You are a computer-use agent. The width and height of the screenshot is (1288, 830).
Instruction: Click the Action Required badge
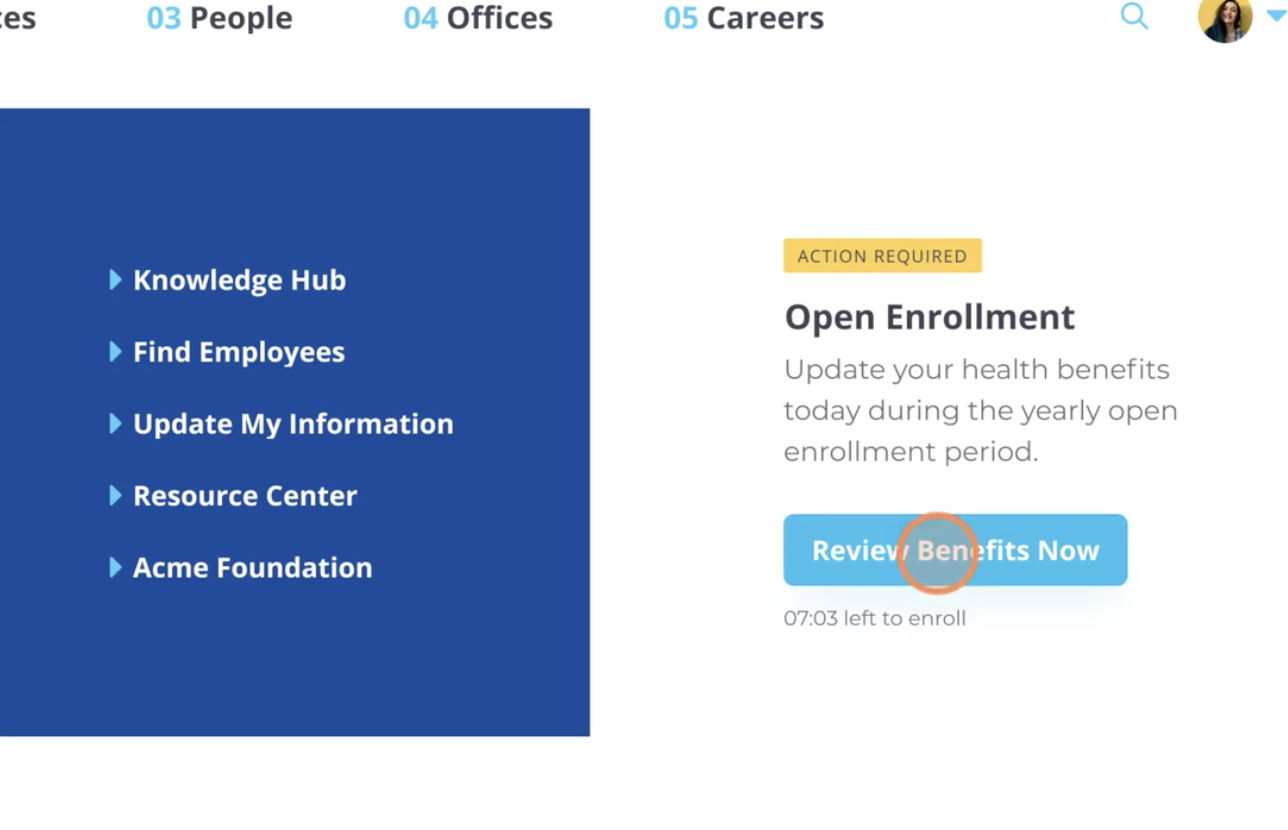click(882, 256)
